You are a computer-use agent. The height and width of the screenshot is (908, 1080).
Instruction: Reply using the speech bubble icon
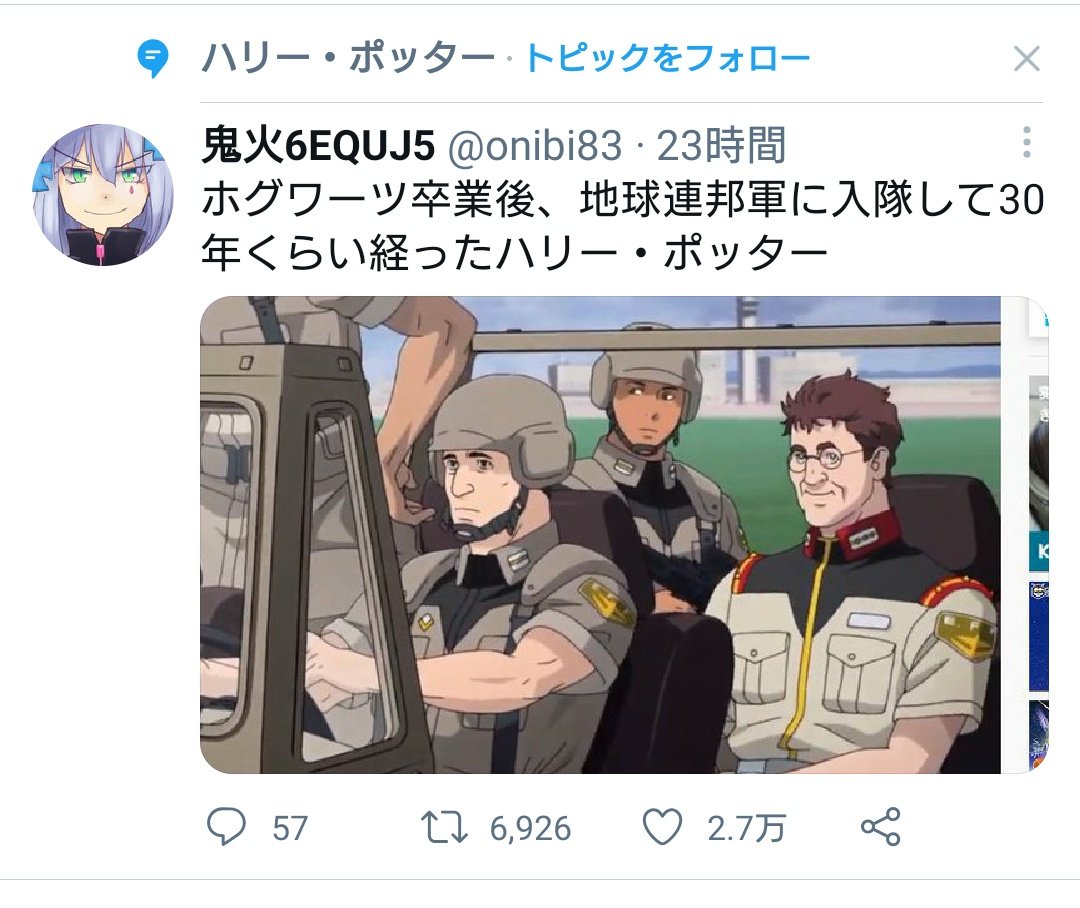[x=227, y=827]
